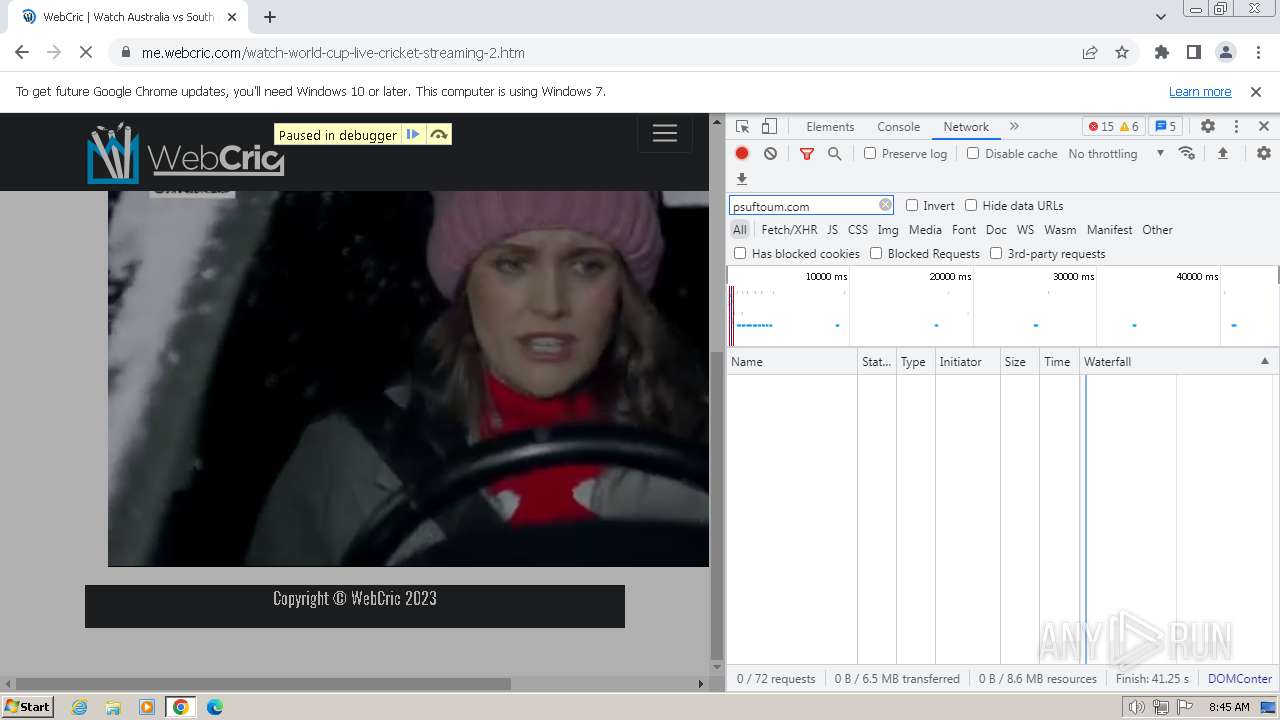Select the inspect element picker icon
This screenshot has height=720, width=1280.
pos(742,127)
